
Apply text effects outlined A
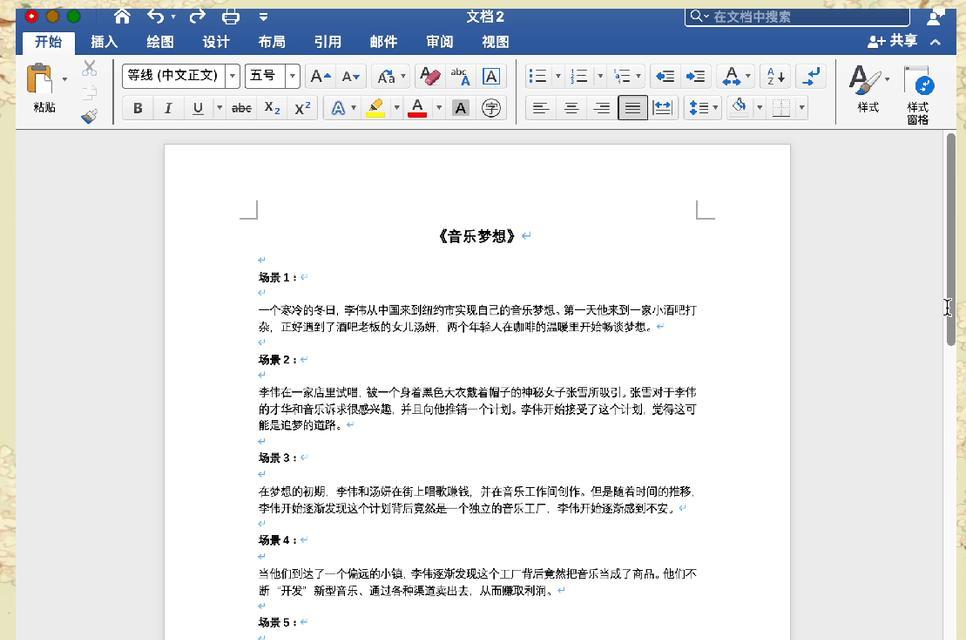click(338, 108)
